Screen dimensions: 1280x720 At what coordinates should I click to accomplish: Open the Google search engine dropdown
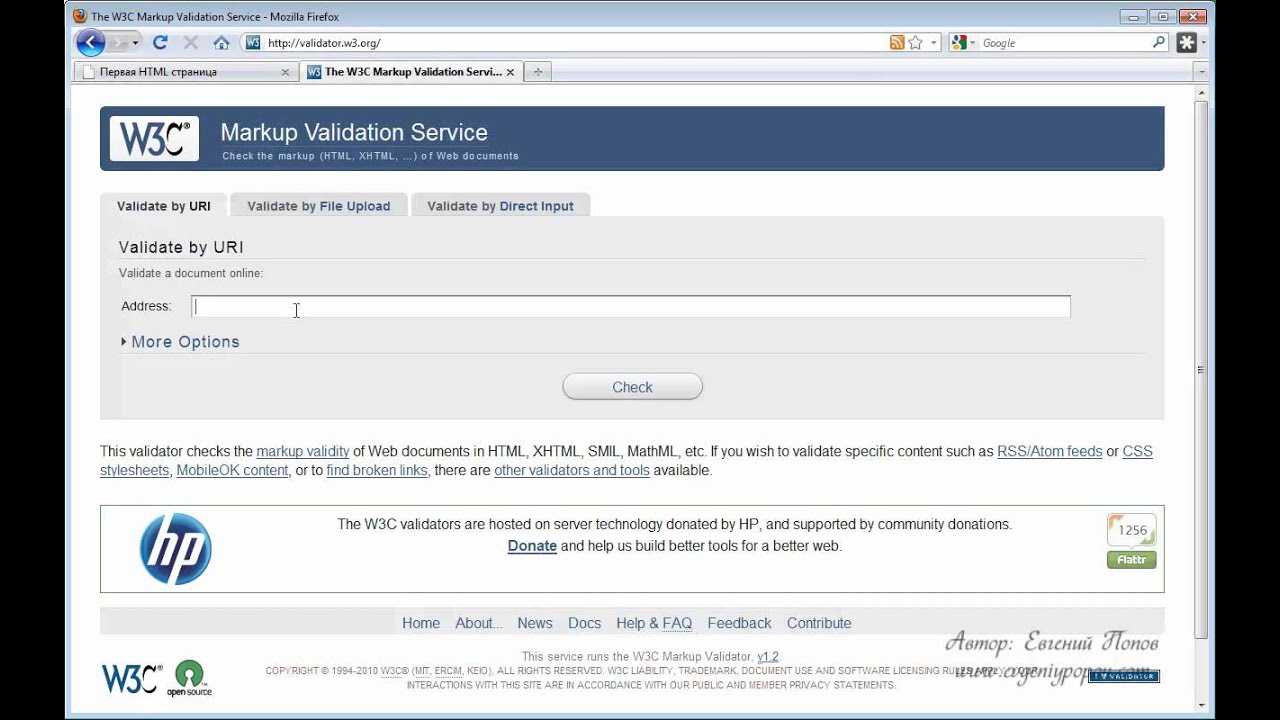point(963,43)
